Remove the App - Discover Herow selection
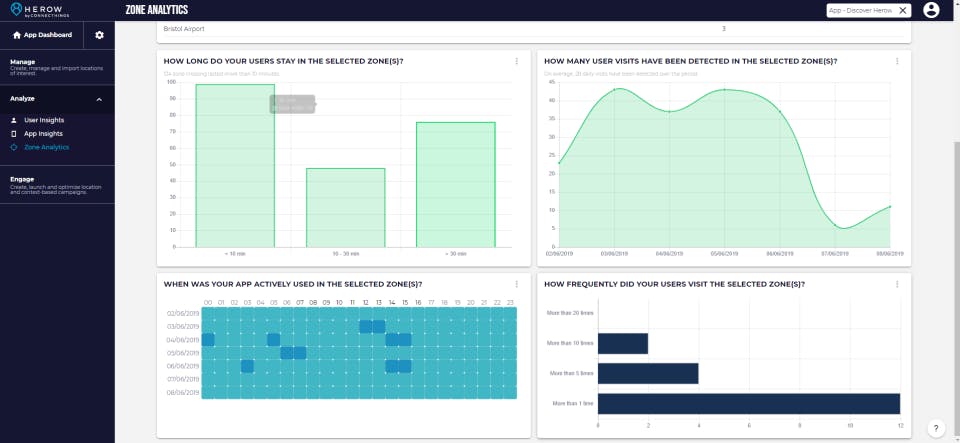Viewport: 960px width, 443px height. click(x=902, y=10)
